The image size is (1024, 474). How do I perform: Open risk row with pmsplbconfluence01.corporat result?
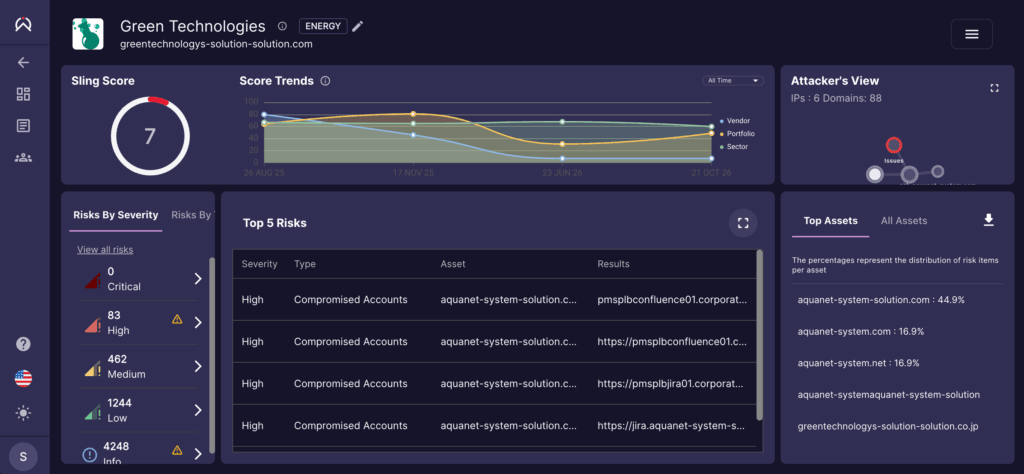tap(494, 300)
